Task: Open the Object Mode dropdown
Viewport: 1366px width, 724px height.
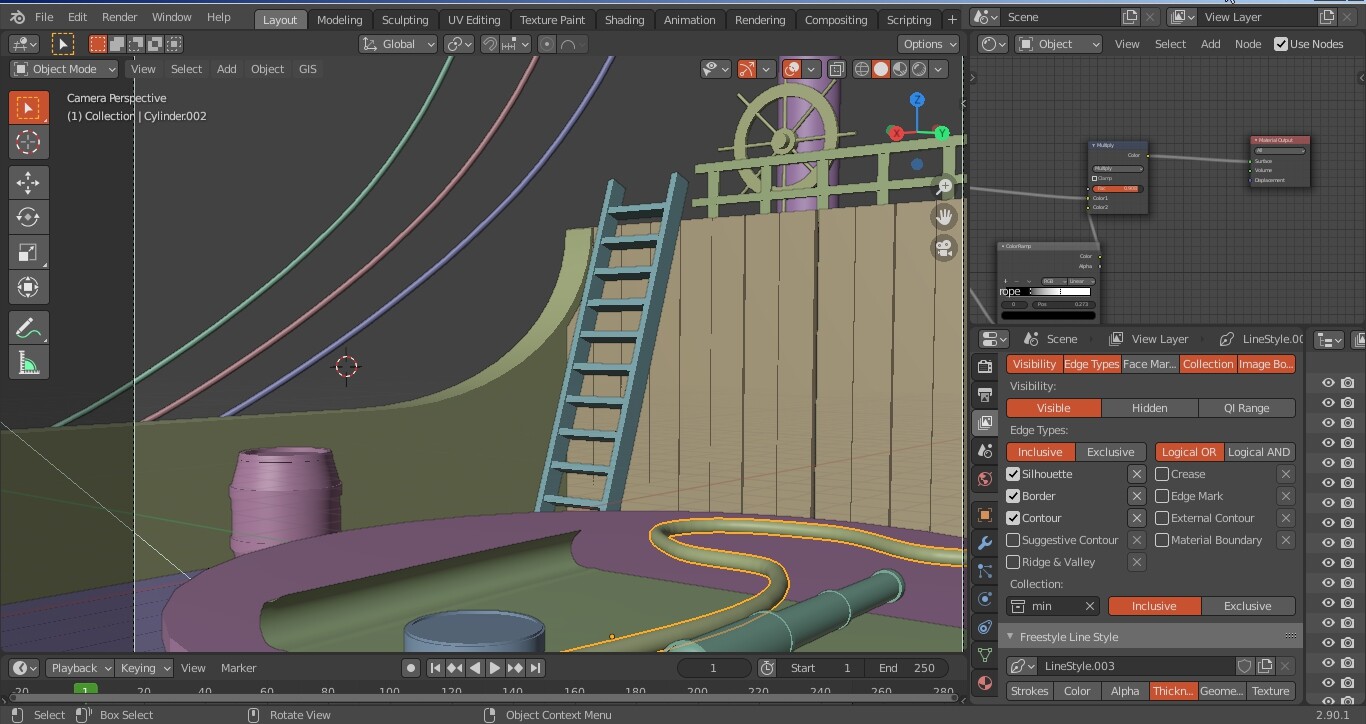Action: pos(64,69)
